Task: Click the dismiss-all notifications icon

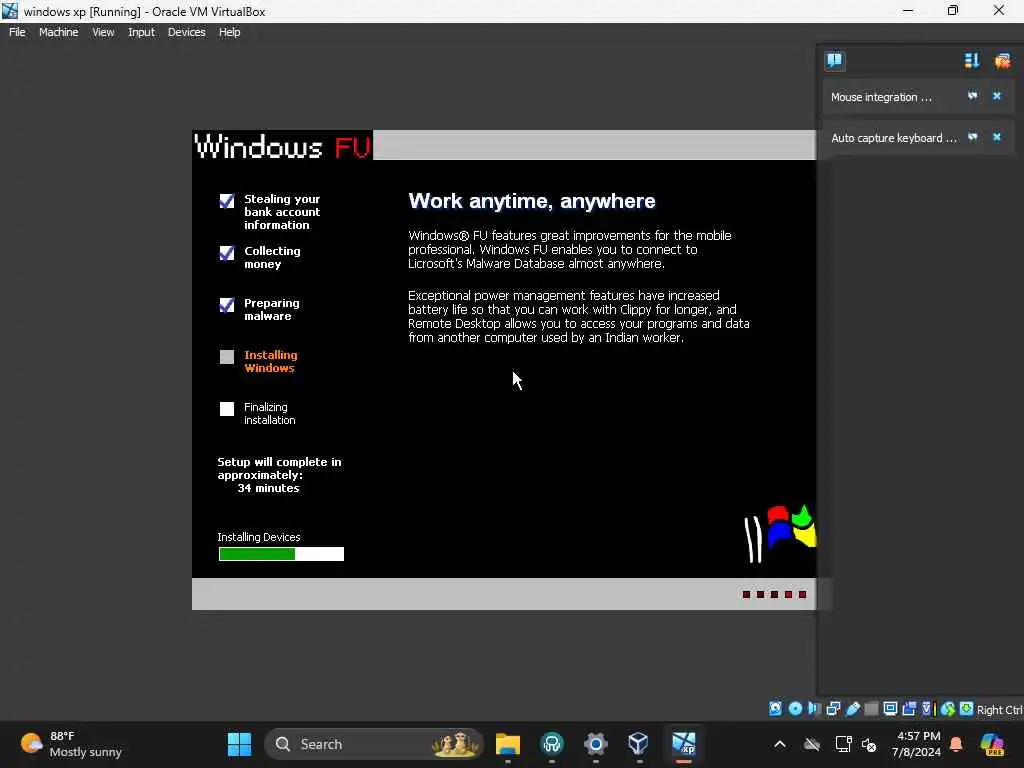Action: [x=1002, y=61]
